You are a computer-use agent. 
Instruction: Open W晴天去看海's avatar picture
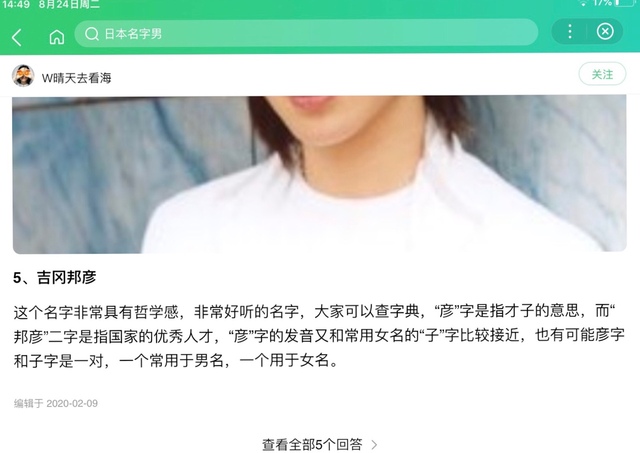[x=23, y=76]
